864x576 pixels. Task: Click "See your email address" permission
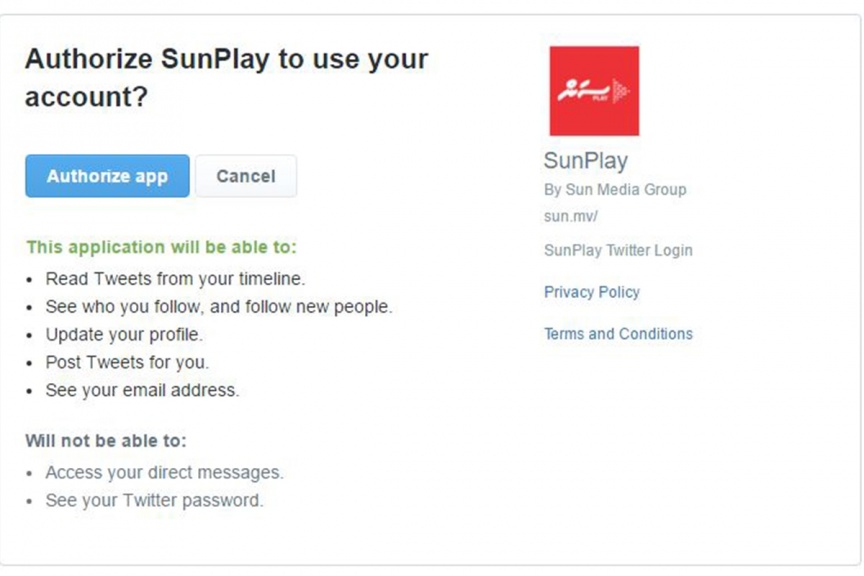tap(142, 390)
